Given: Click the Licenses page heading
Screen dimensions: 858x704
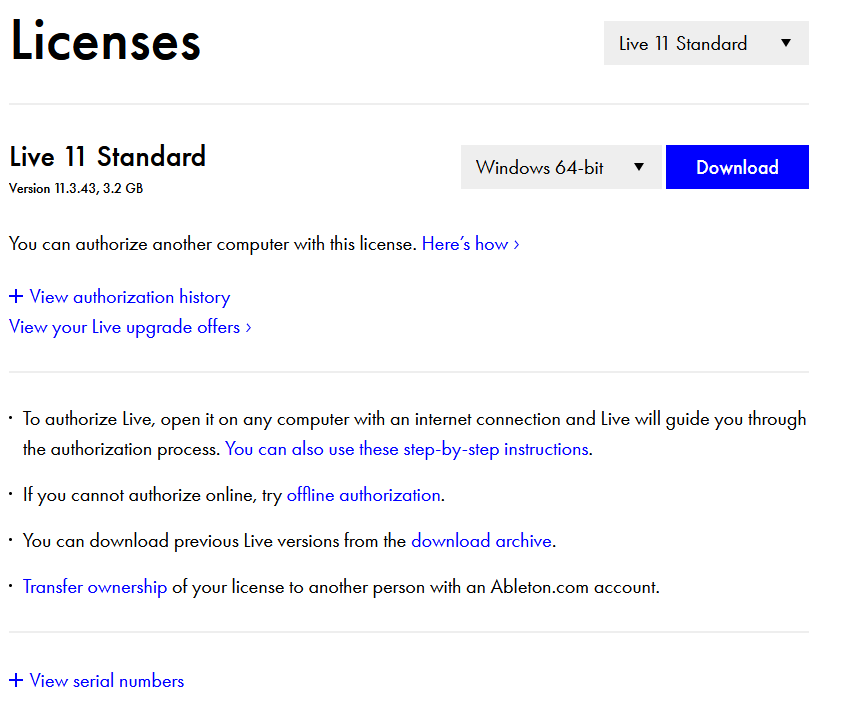Looking at the screenshot, I should coord(106,42).
